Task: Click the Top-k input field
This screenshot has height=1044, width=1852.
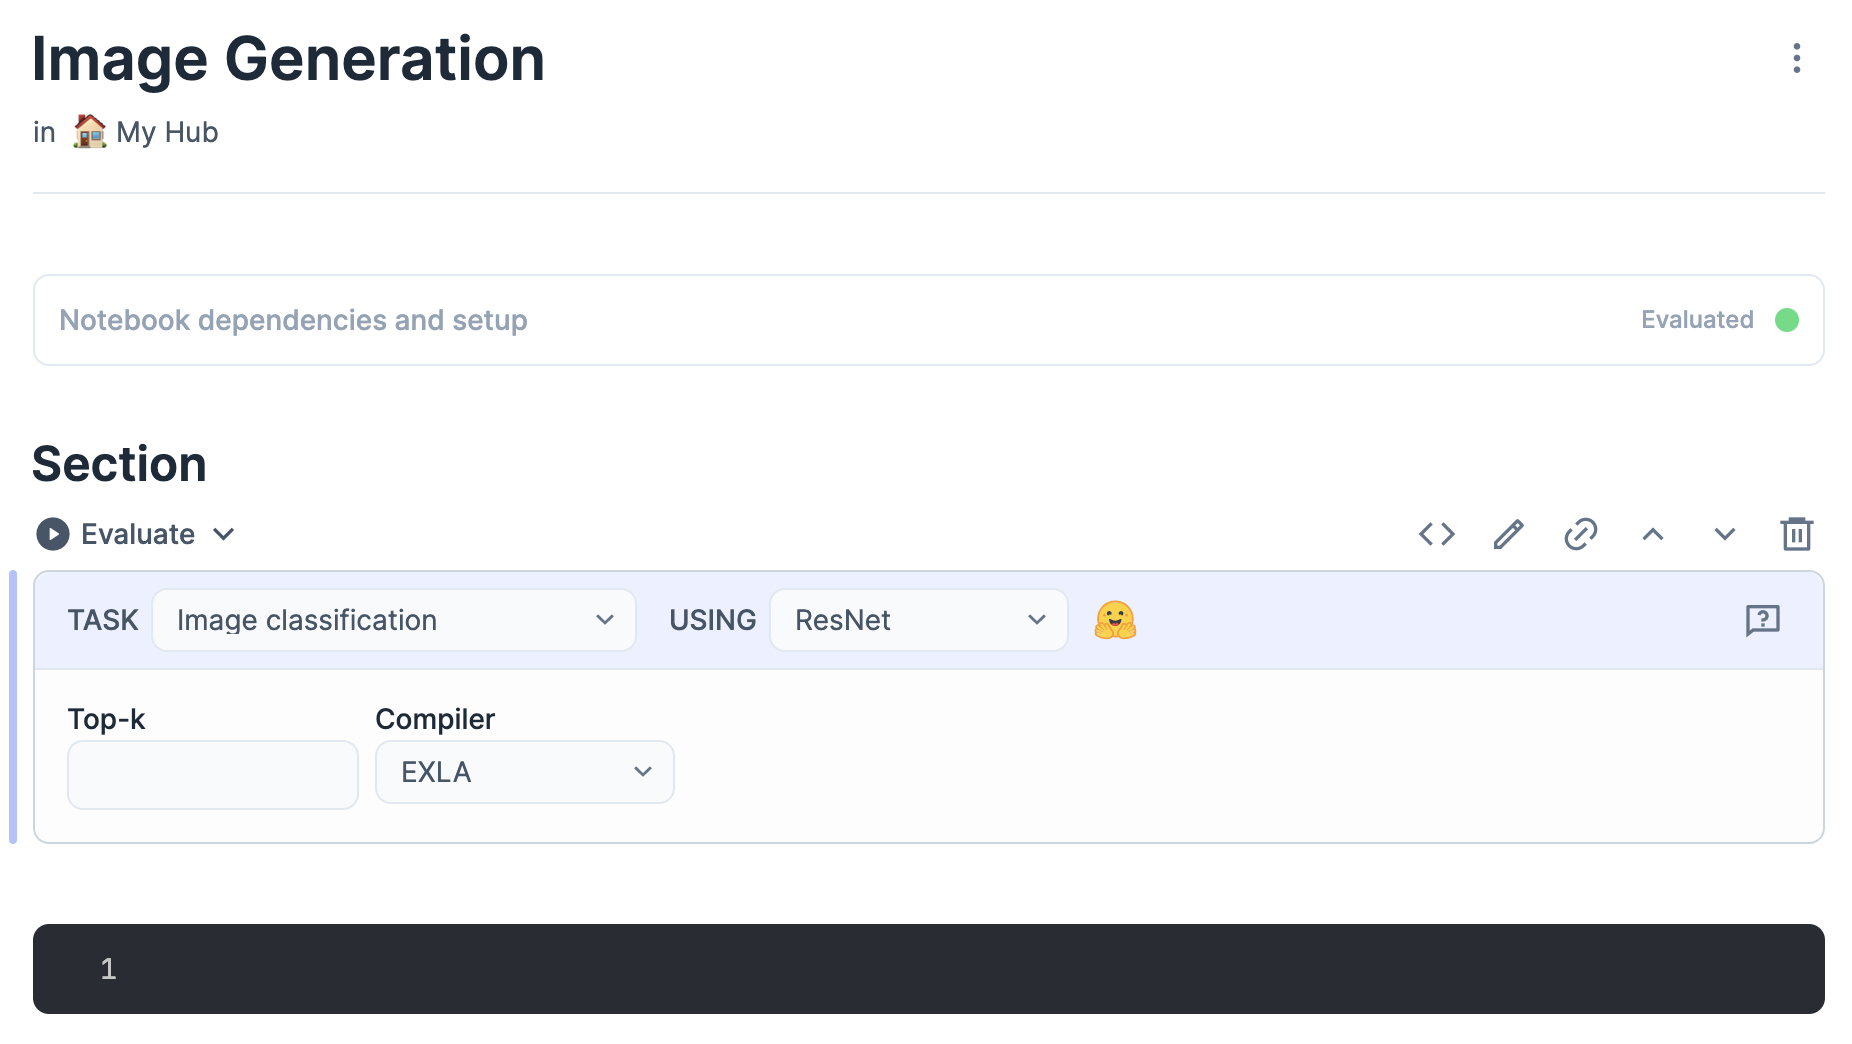Action: [x=212, y=775]
